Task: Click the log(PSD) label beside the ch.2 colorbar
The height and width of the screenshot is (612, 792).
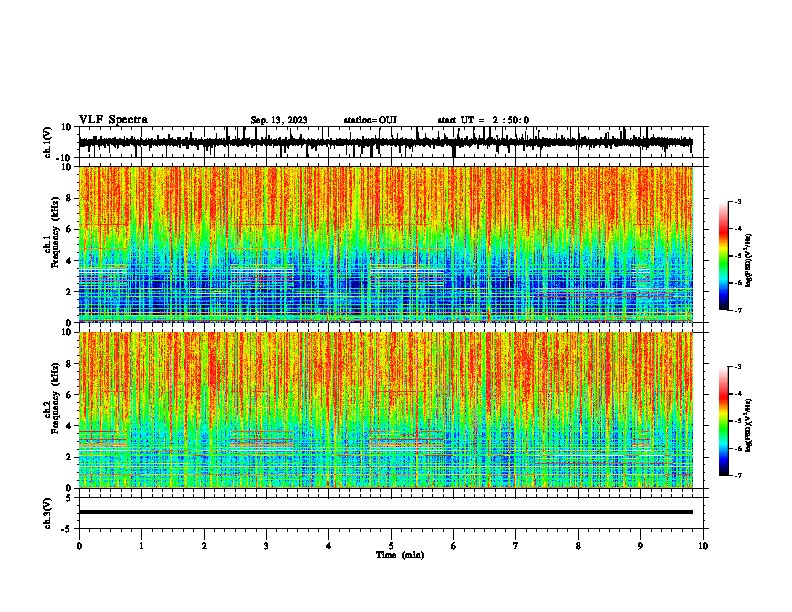Action: (749, 426)
